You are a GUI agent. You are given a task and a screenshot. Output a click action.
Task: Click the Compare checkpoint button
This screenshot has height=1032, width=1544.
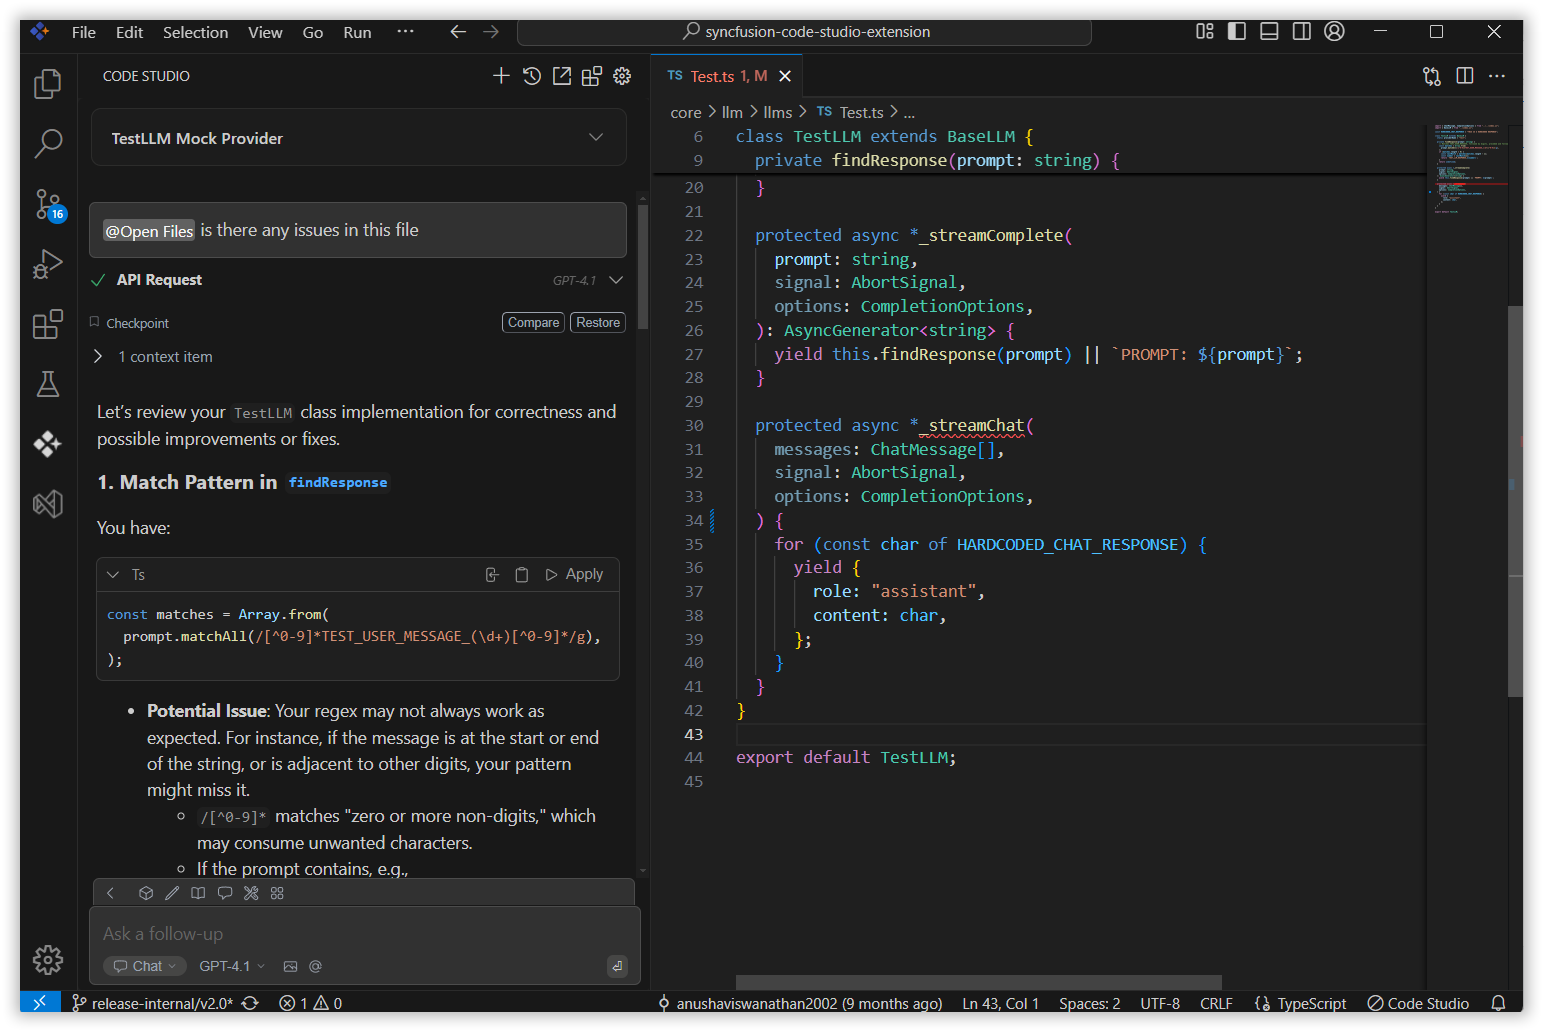533,323
